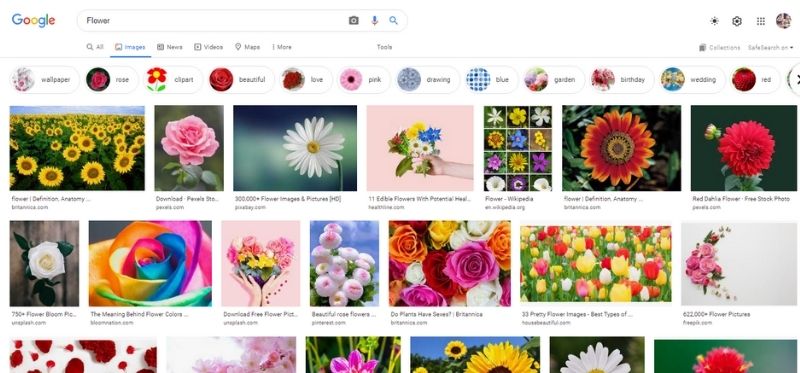Image resolution: width=800 pixels, height=373 pixels.
Task: Expand the More menu
Action: 282,47
